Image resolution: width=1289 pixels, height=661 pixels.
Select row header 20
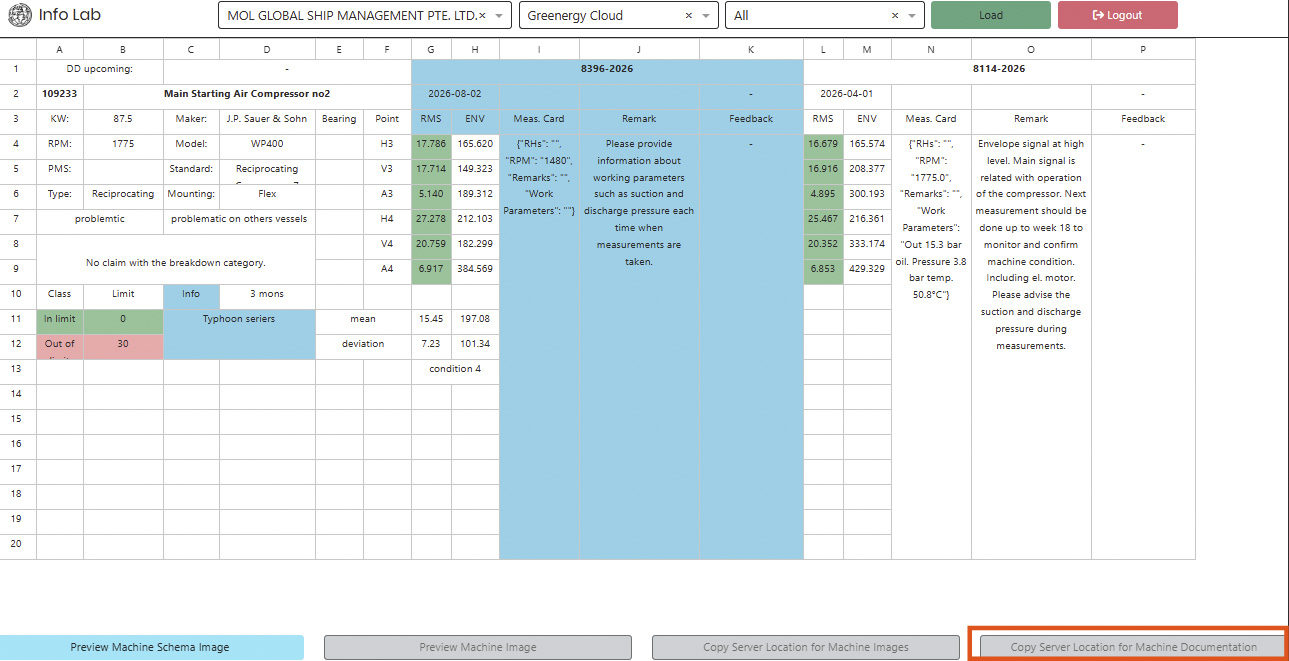[18, 544]
